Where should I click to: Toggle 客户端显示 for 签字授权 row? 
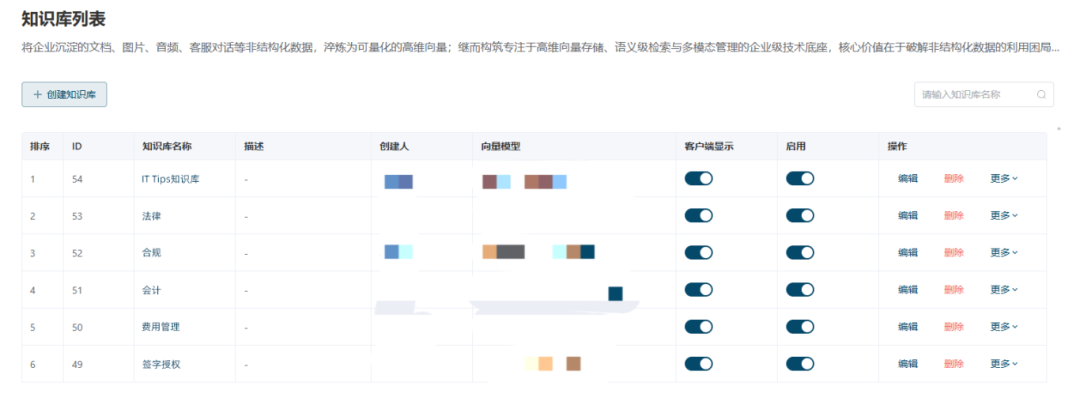tap(698, 364)
